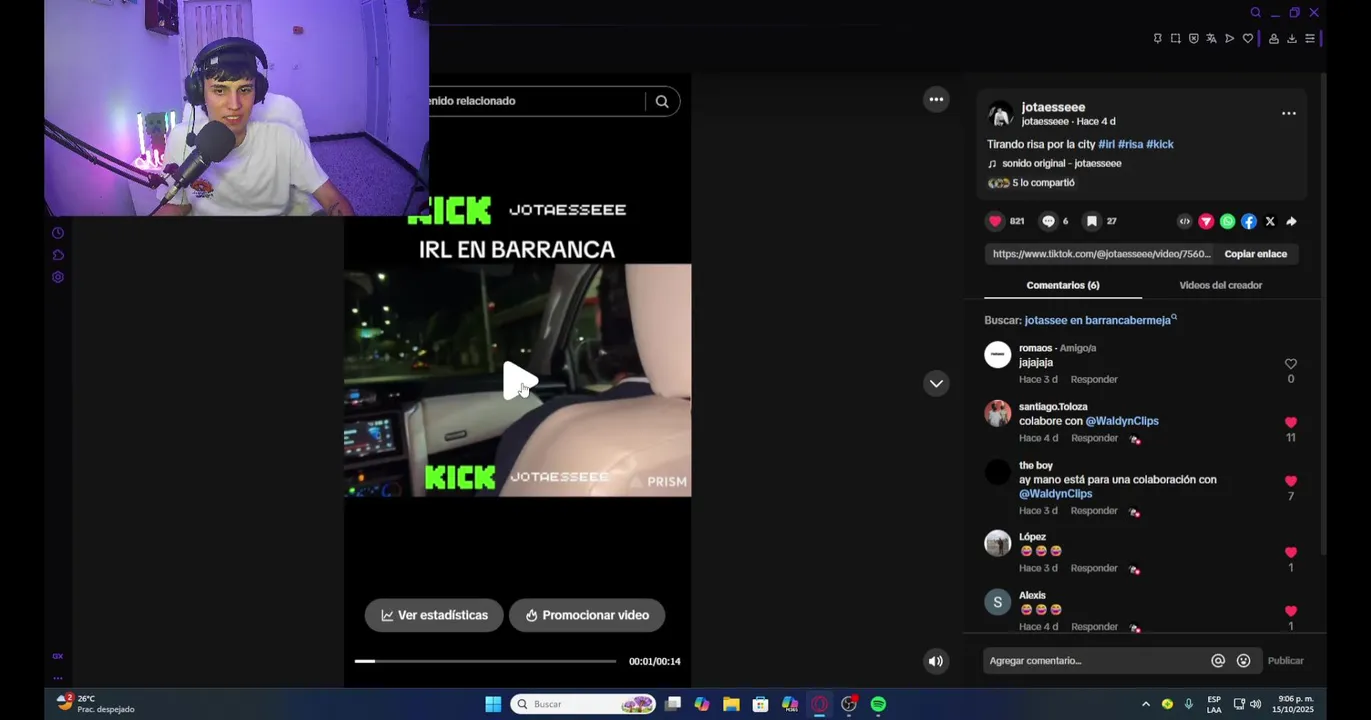Click the play/flow arrow icon in toolbar
The height and width of the screenshot is (720, 1371).
pyautogui.click(x=1229, y=39)
